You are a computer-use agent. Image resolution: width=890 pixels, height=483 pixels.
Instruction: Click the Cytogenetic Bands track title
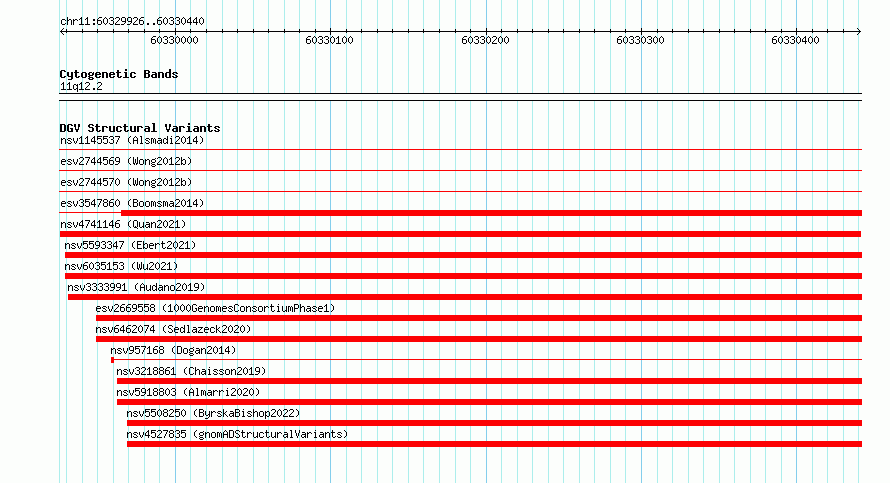pos(119,74)
